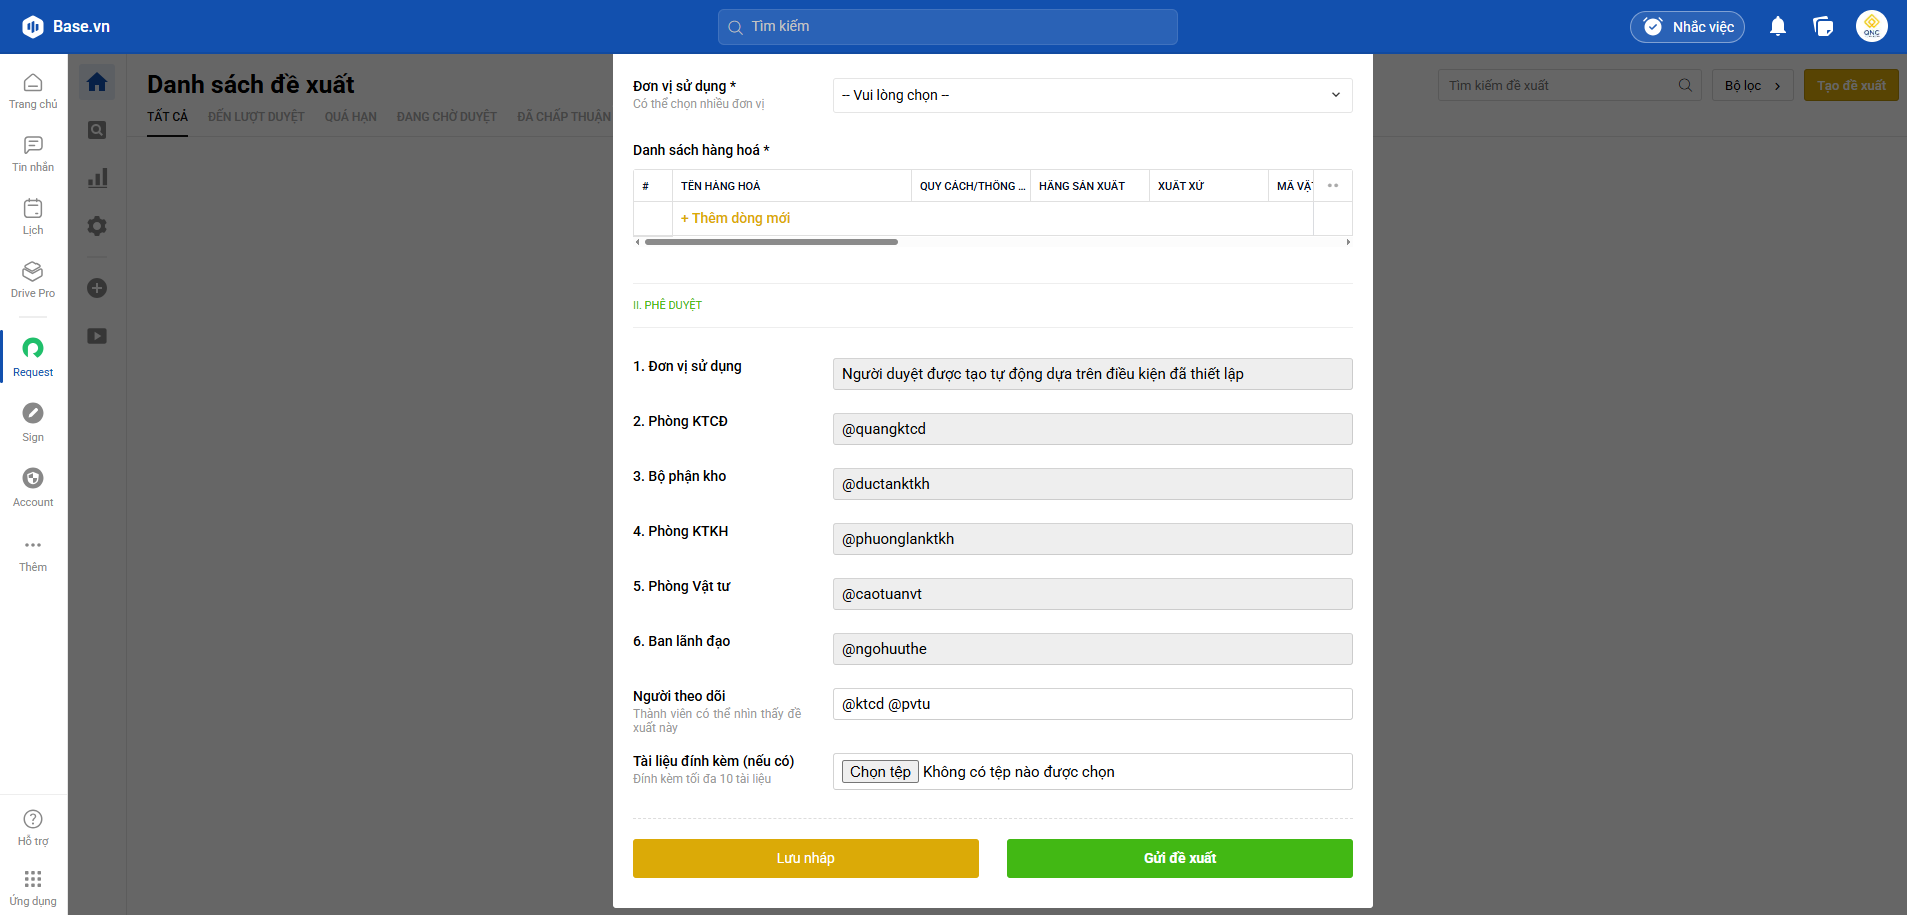Click the Gửi đề xuất button

[x=1179, y=858]
